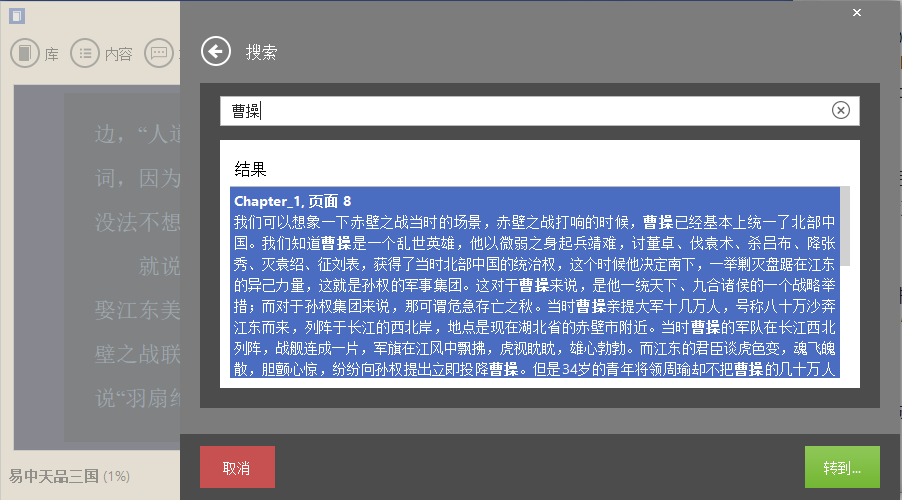Open the library (库) icon
902x500 pixels.
(25, 53)
